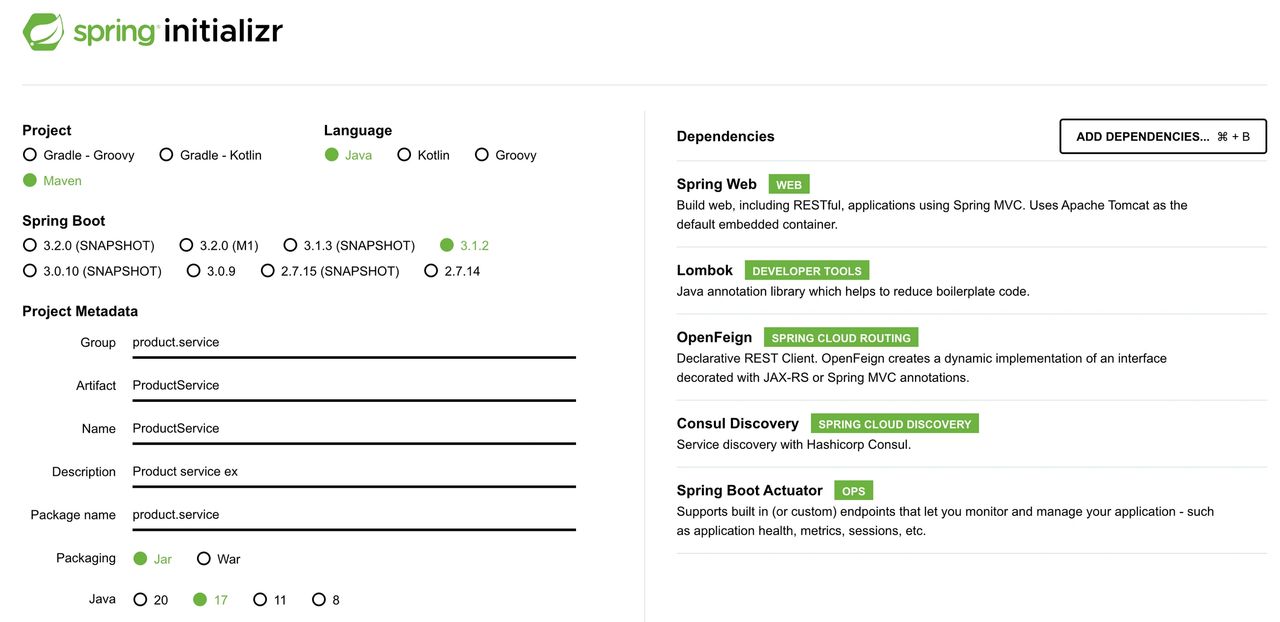This screenshot has width=1280, height=622.
Task: Choose Spring Boot version 3.0.9
Action: point(194,271)
